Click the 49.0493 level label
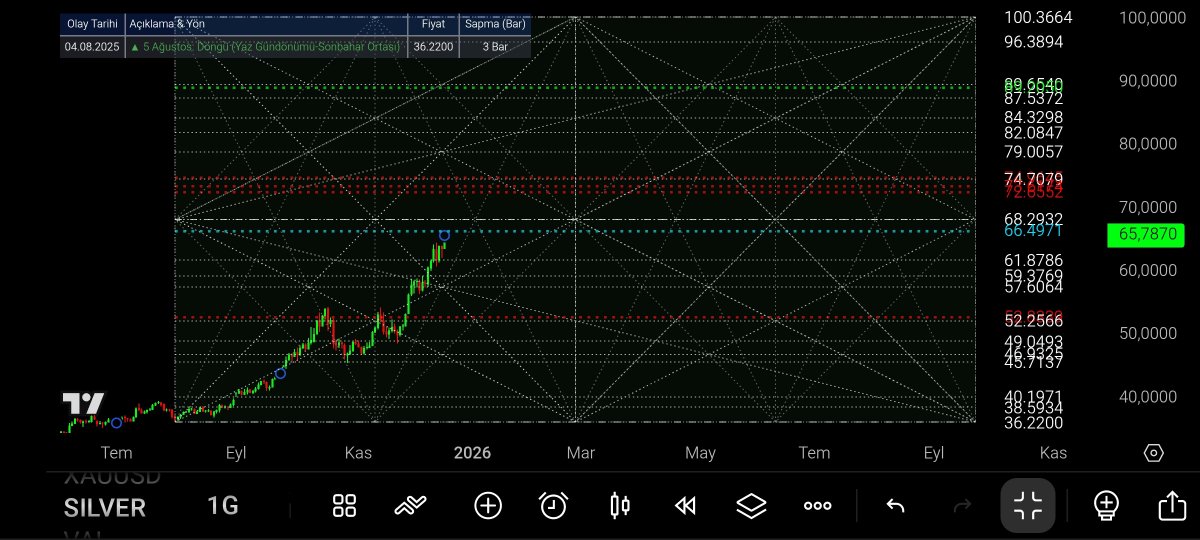The image size is (1200, 540). 1034,342
